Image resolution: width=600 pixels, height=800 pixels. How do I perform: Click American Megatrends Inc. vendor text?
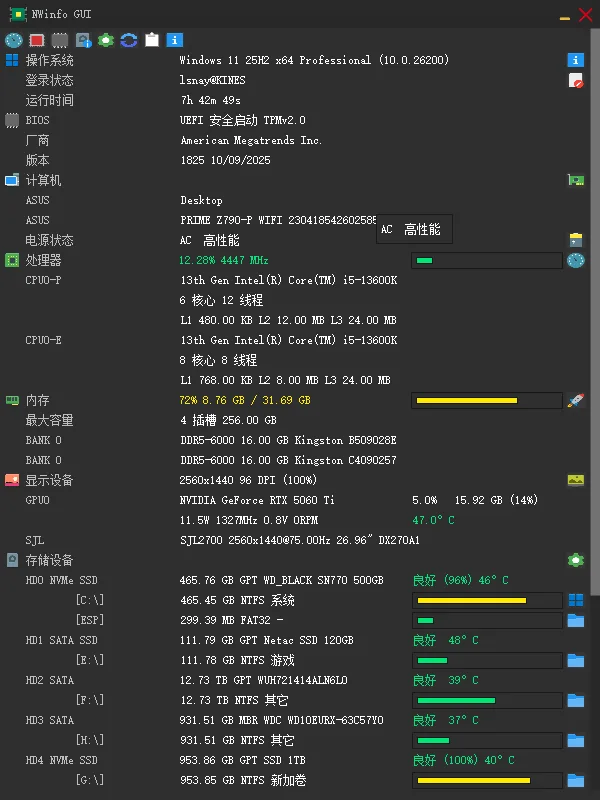(x=251, y=140)
